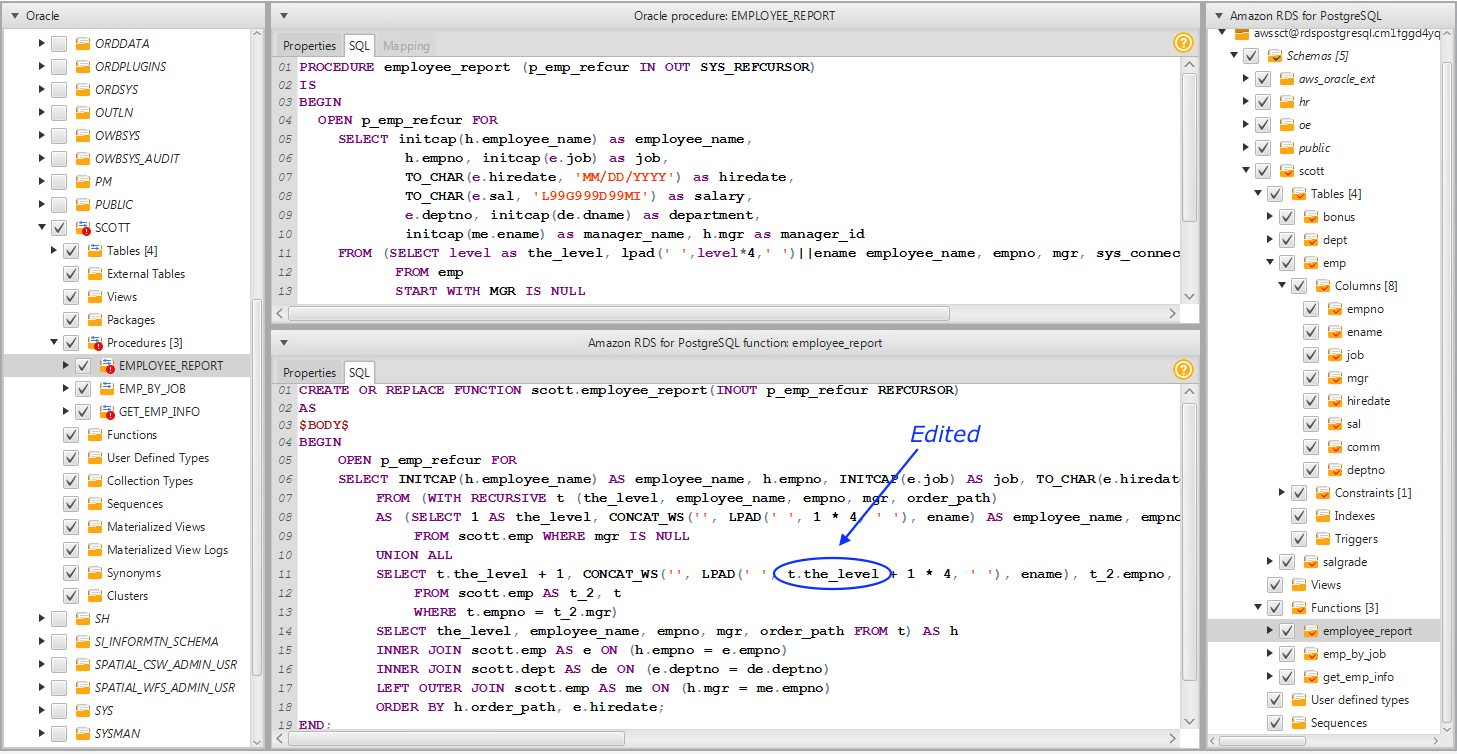Uncheck the Triggers checkbox in PostgreSQL tree
Viewport: 1457px width, 754px height.
pyautogui.click(x=1299, y=539)
